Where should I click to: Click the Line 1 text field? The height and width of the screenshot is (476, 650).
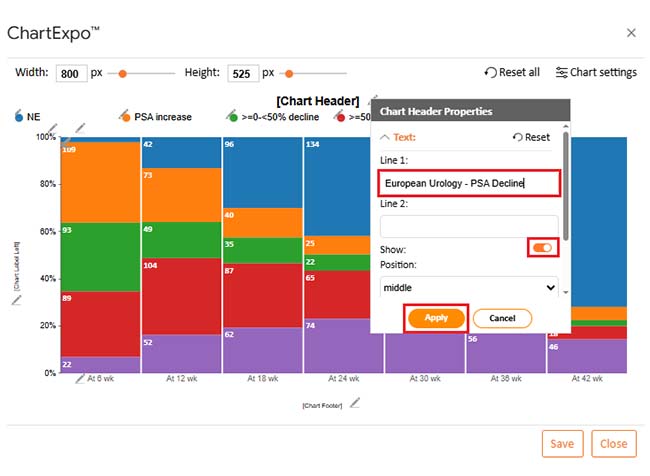click(x=468, y=184)
